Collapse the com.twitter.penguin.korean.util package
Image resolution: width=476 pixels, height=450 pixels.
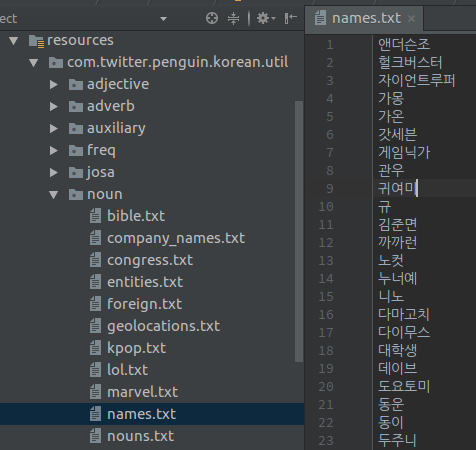tap(34, 63)
